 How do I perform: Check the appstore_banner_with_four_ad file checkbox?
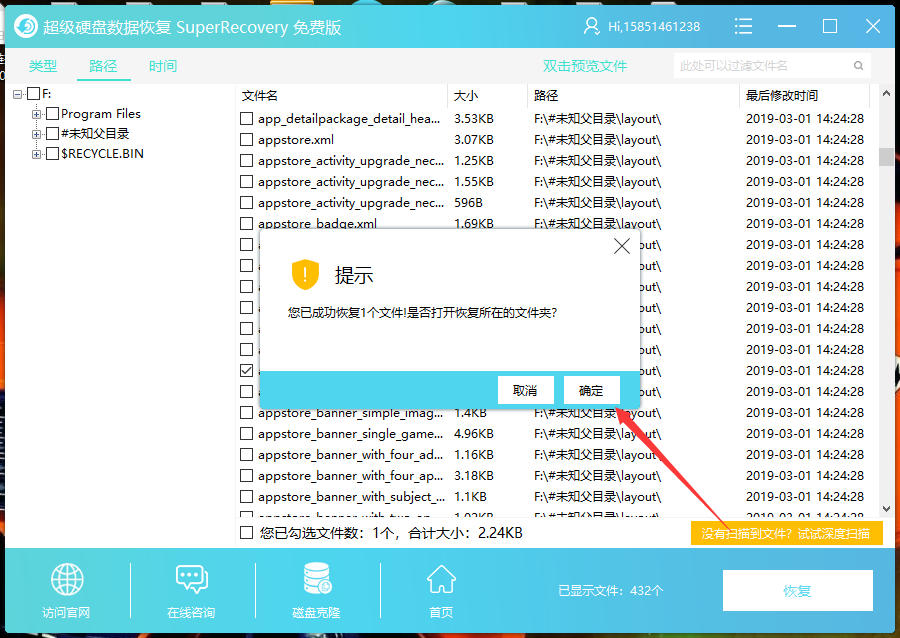click(x=246, y=455)
